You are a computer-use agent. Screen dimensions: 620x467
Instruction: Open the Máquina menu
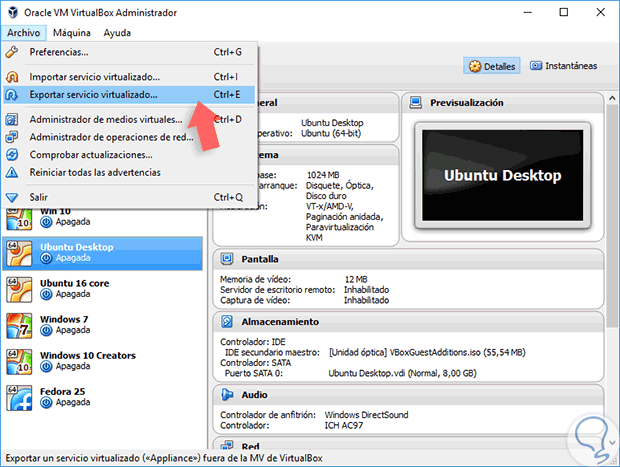pyautogui.click(x=72, y=33)
